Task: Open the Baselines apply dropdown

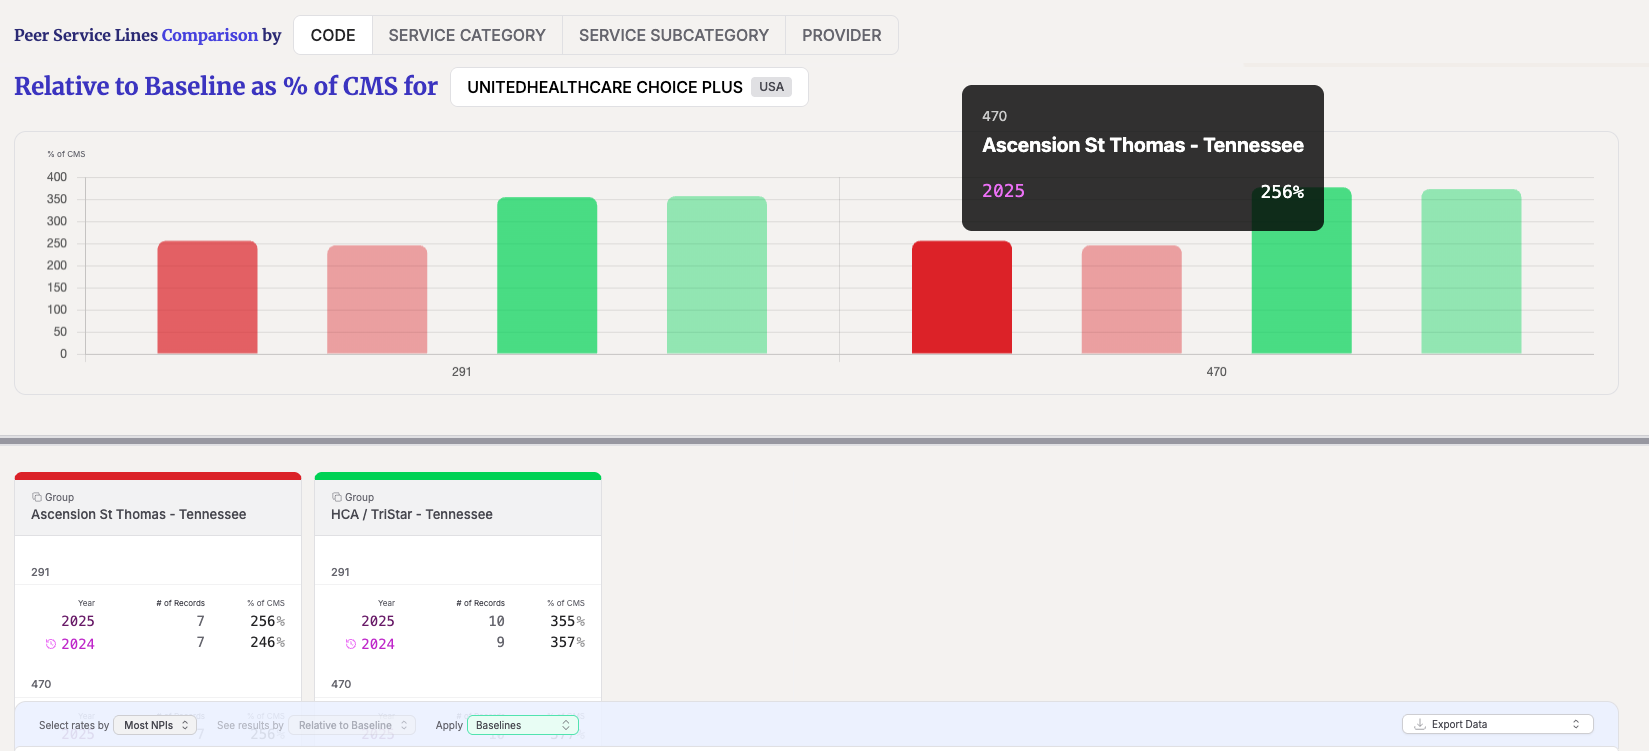Action: tap(523, 725)
